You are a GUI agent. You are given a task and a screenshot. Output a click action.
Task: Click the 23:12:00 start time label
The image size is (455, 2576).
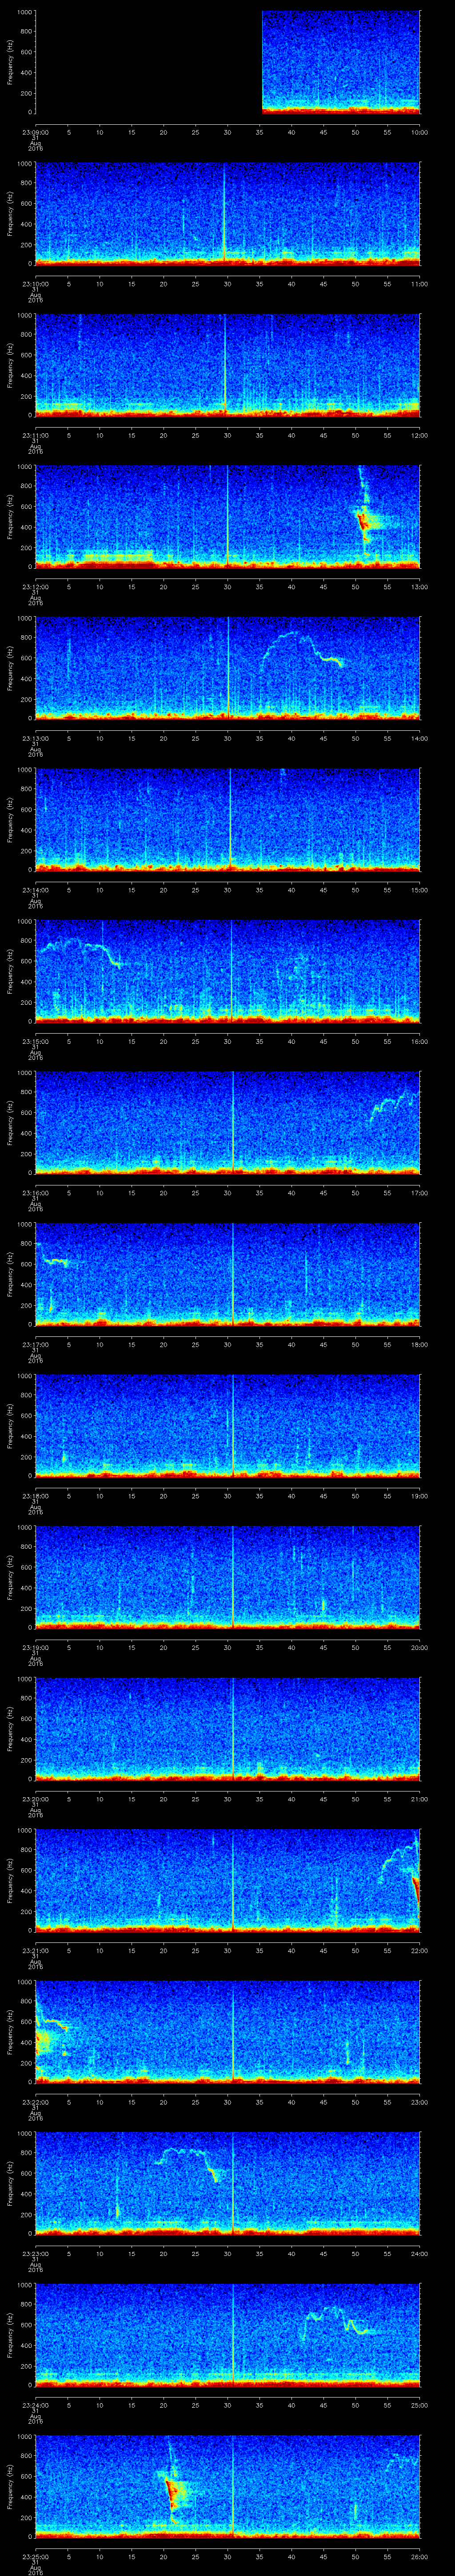click(x=35, y=587)
